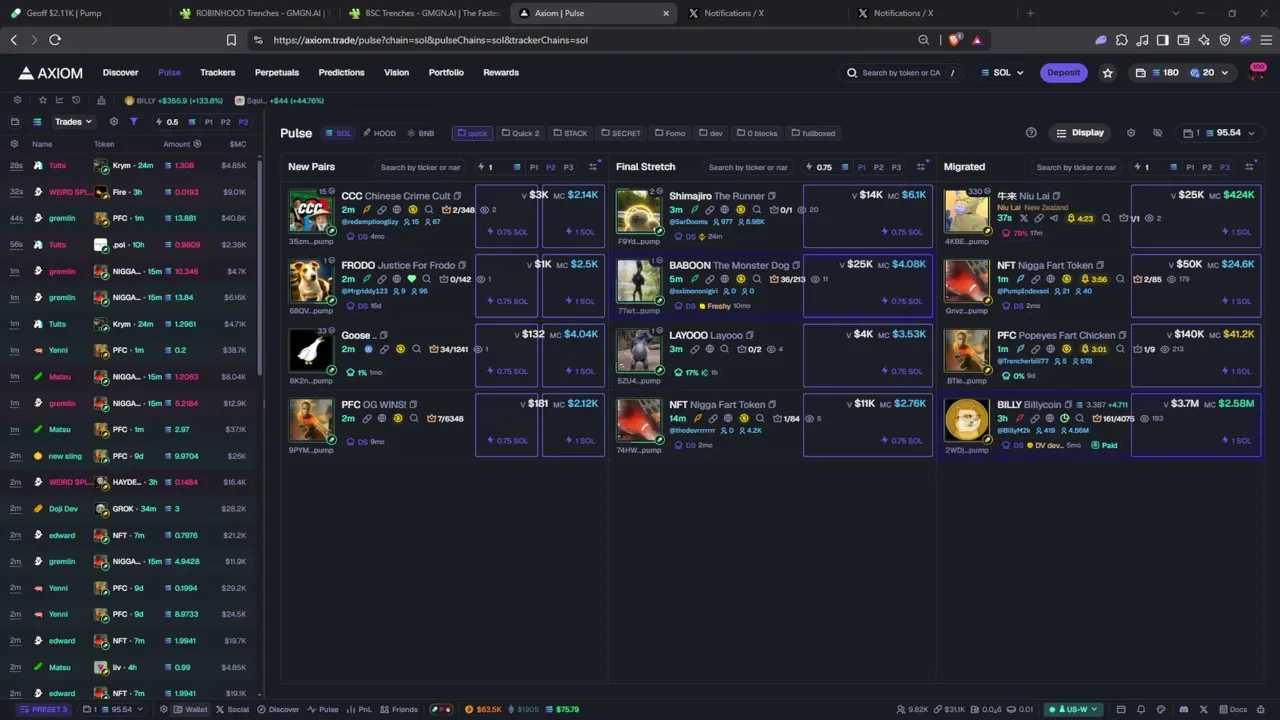Go to Portfolio tab

click(x=446, y=73)
